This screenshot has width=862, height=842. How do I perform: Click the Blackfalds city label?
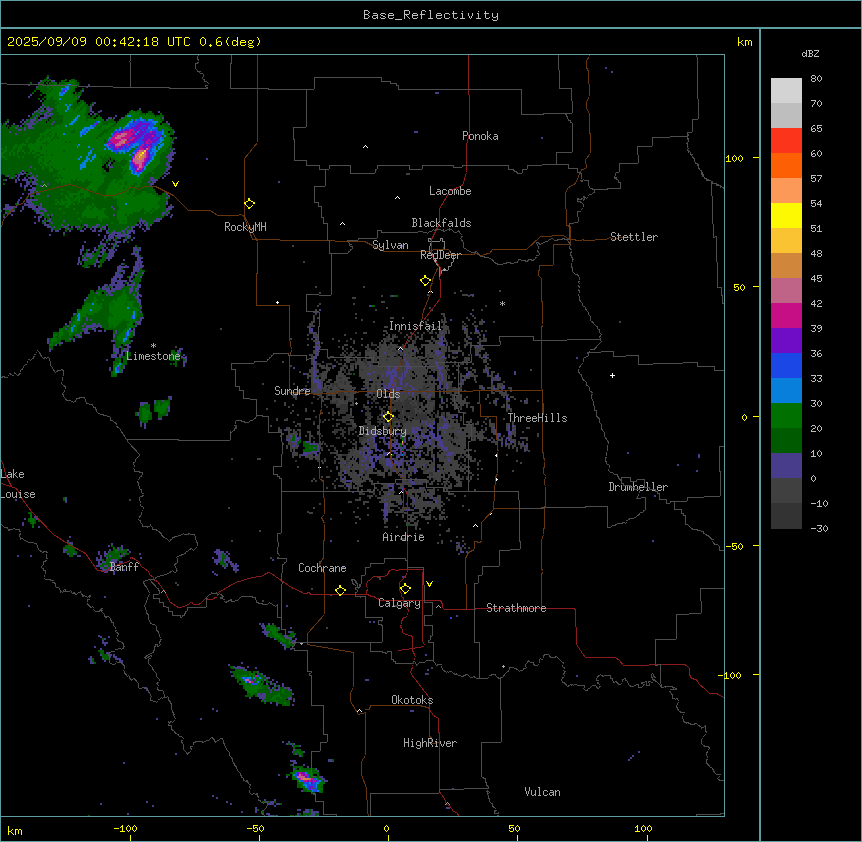click(441, 223)
